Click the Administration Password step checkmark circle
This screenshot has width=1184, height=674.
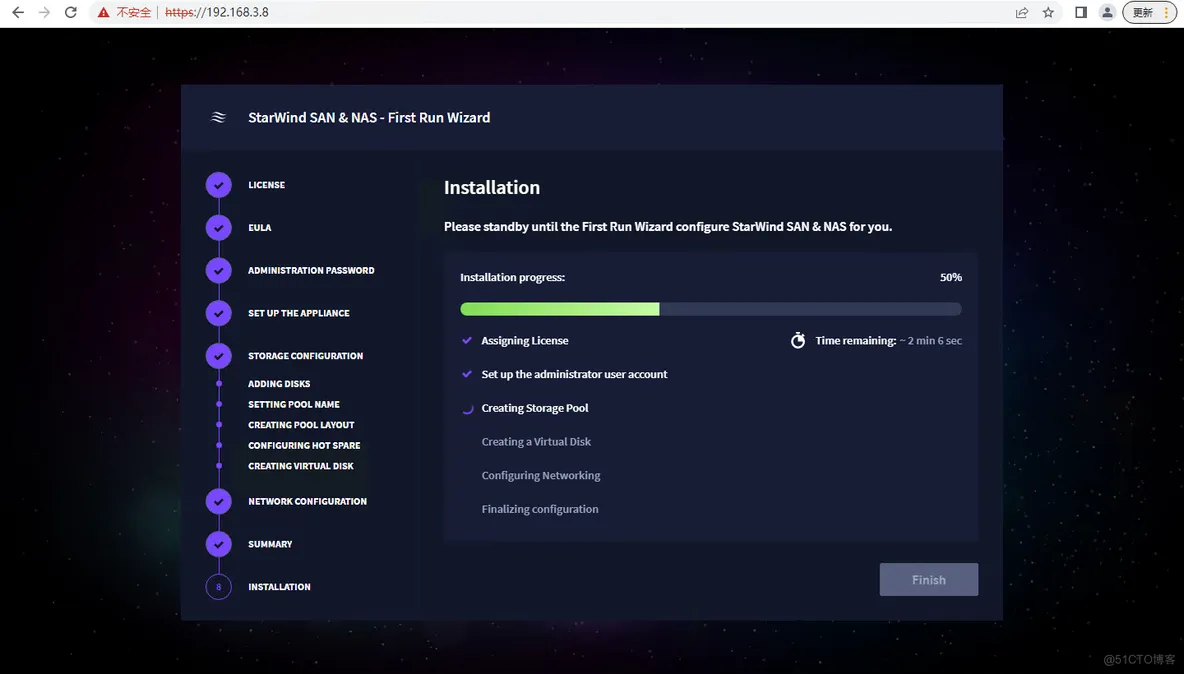[x=219, y=270]
